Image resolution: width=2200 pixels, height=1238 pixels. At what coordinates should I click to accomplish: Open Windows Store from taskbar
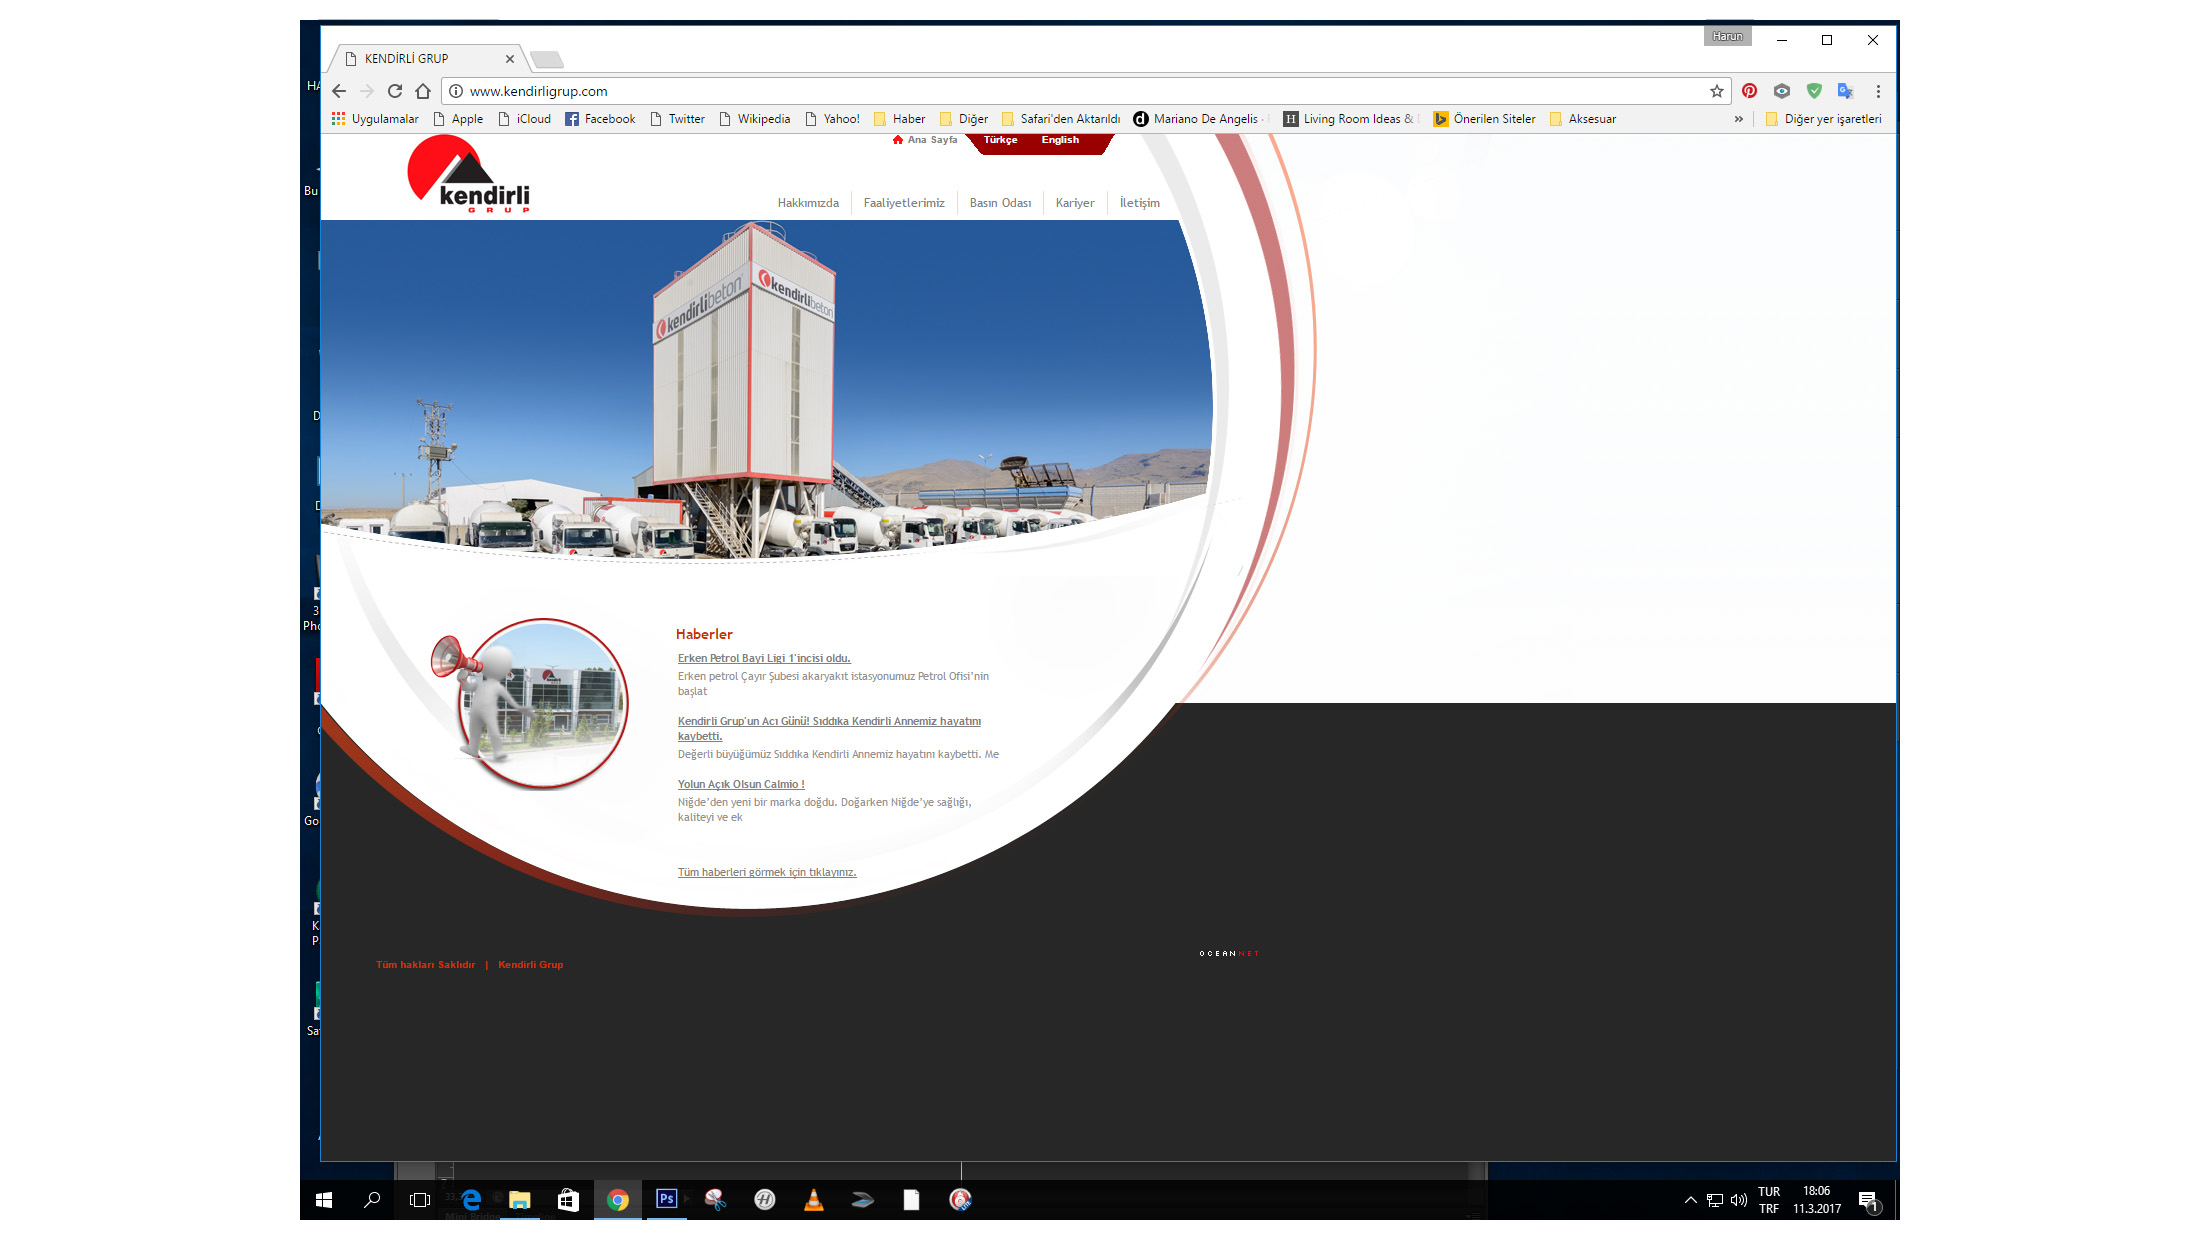[568, 1200]
